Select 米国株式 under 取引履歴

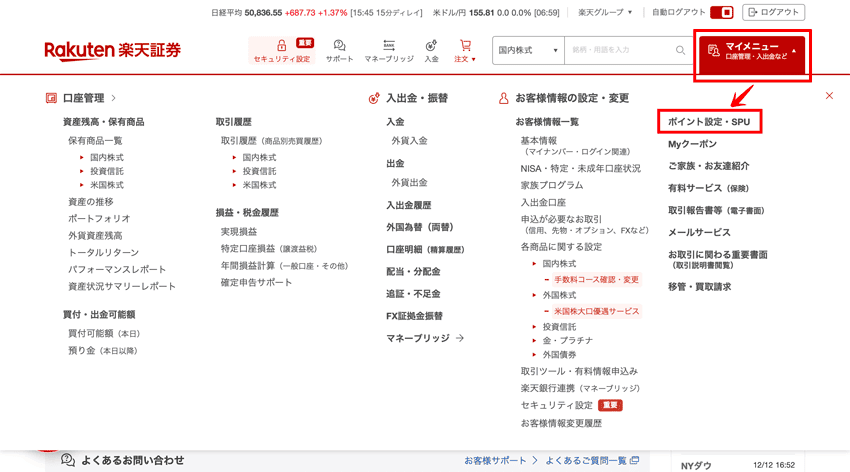[259, 185]
